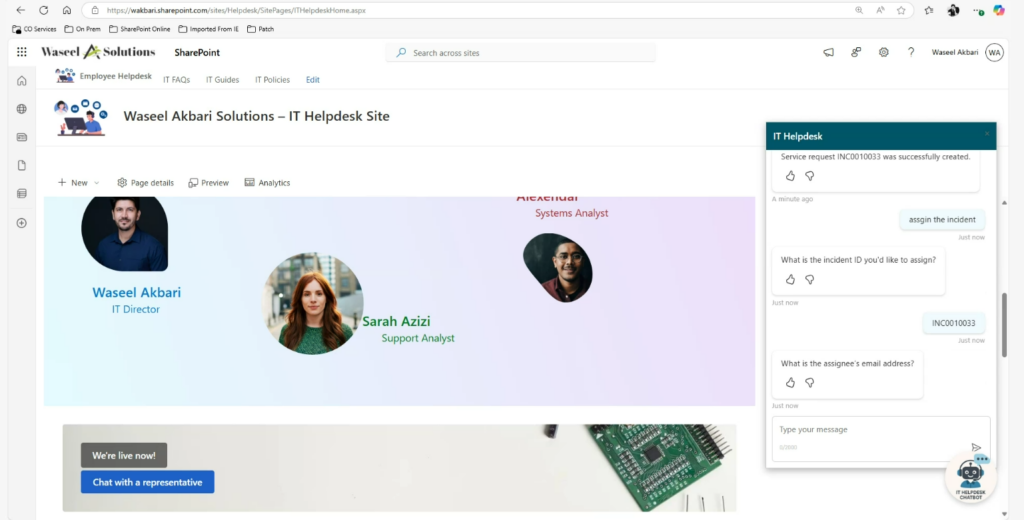Click Chat with a representative button
Viewport: 1024px width, 520px height.
[148, 482]
